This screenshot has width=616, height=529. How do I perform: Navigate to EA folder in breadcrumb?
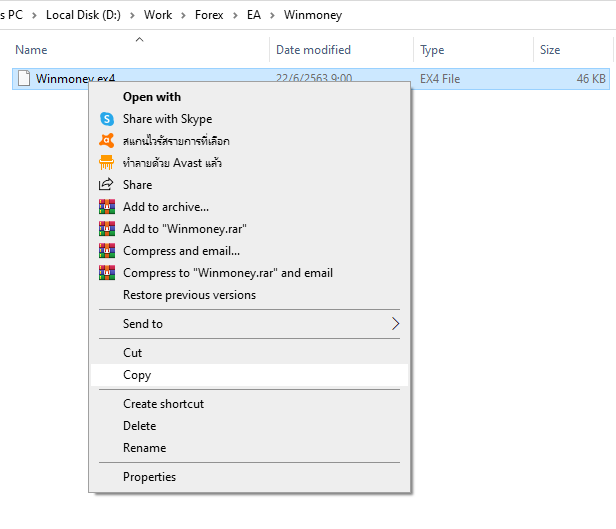pos(254,15)
